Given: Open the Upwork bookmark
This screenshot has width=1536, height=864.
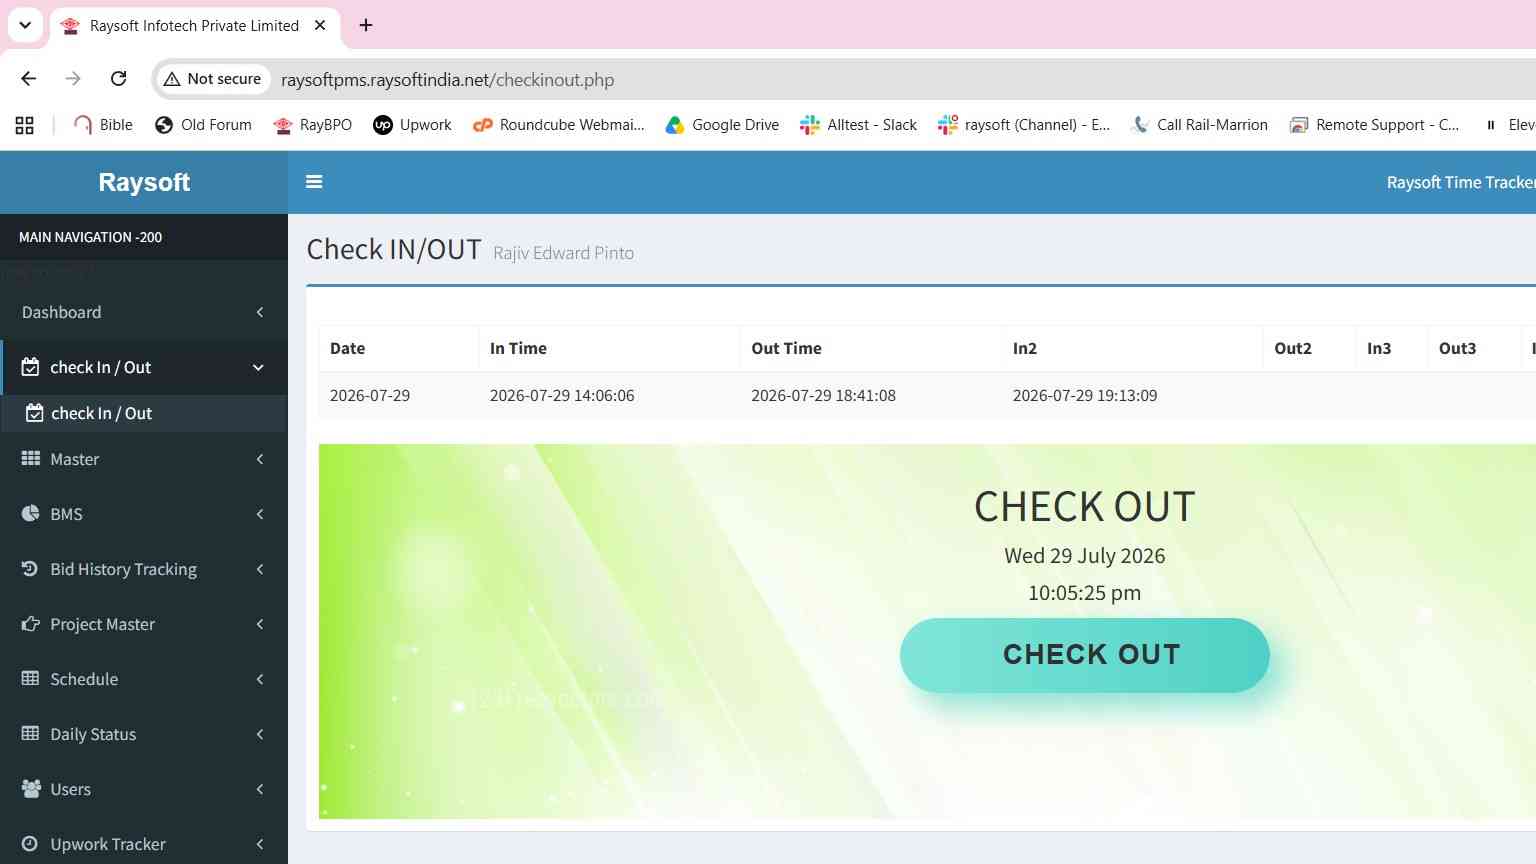Looking at the screenshot, I should coord(412,125).
